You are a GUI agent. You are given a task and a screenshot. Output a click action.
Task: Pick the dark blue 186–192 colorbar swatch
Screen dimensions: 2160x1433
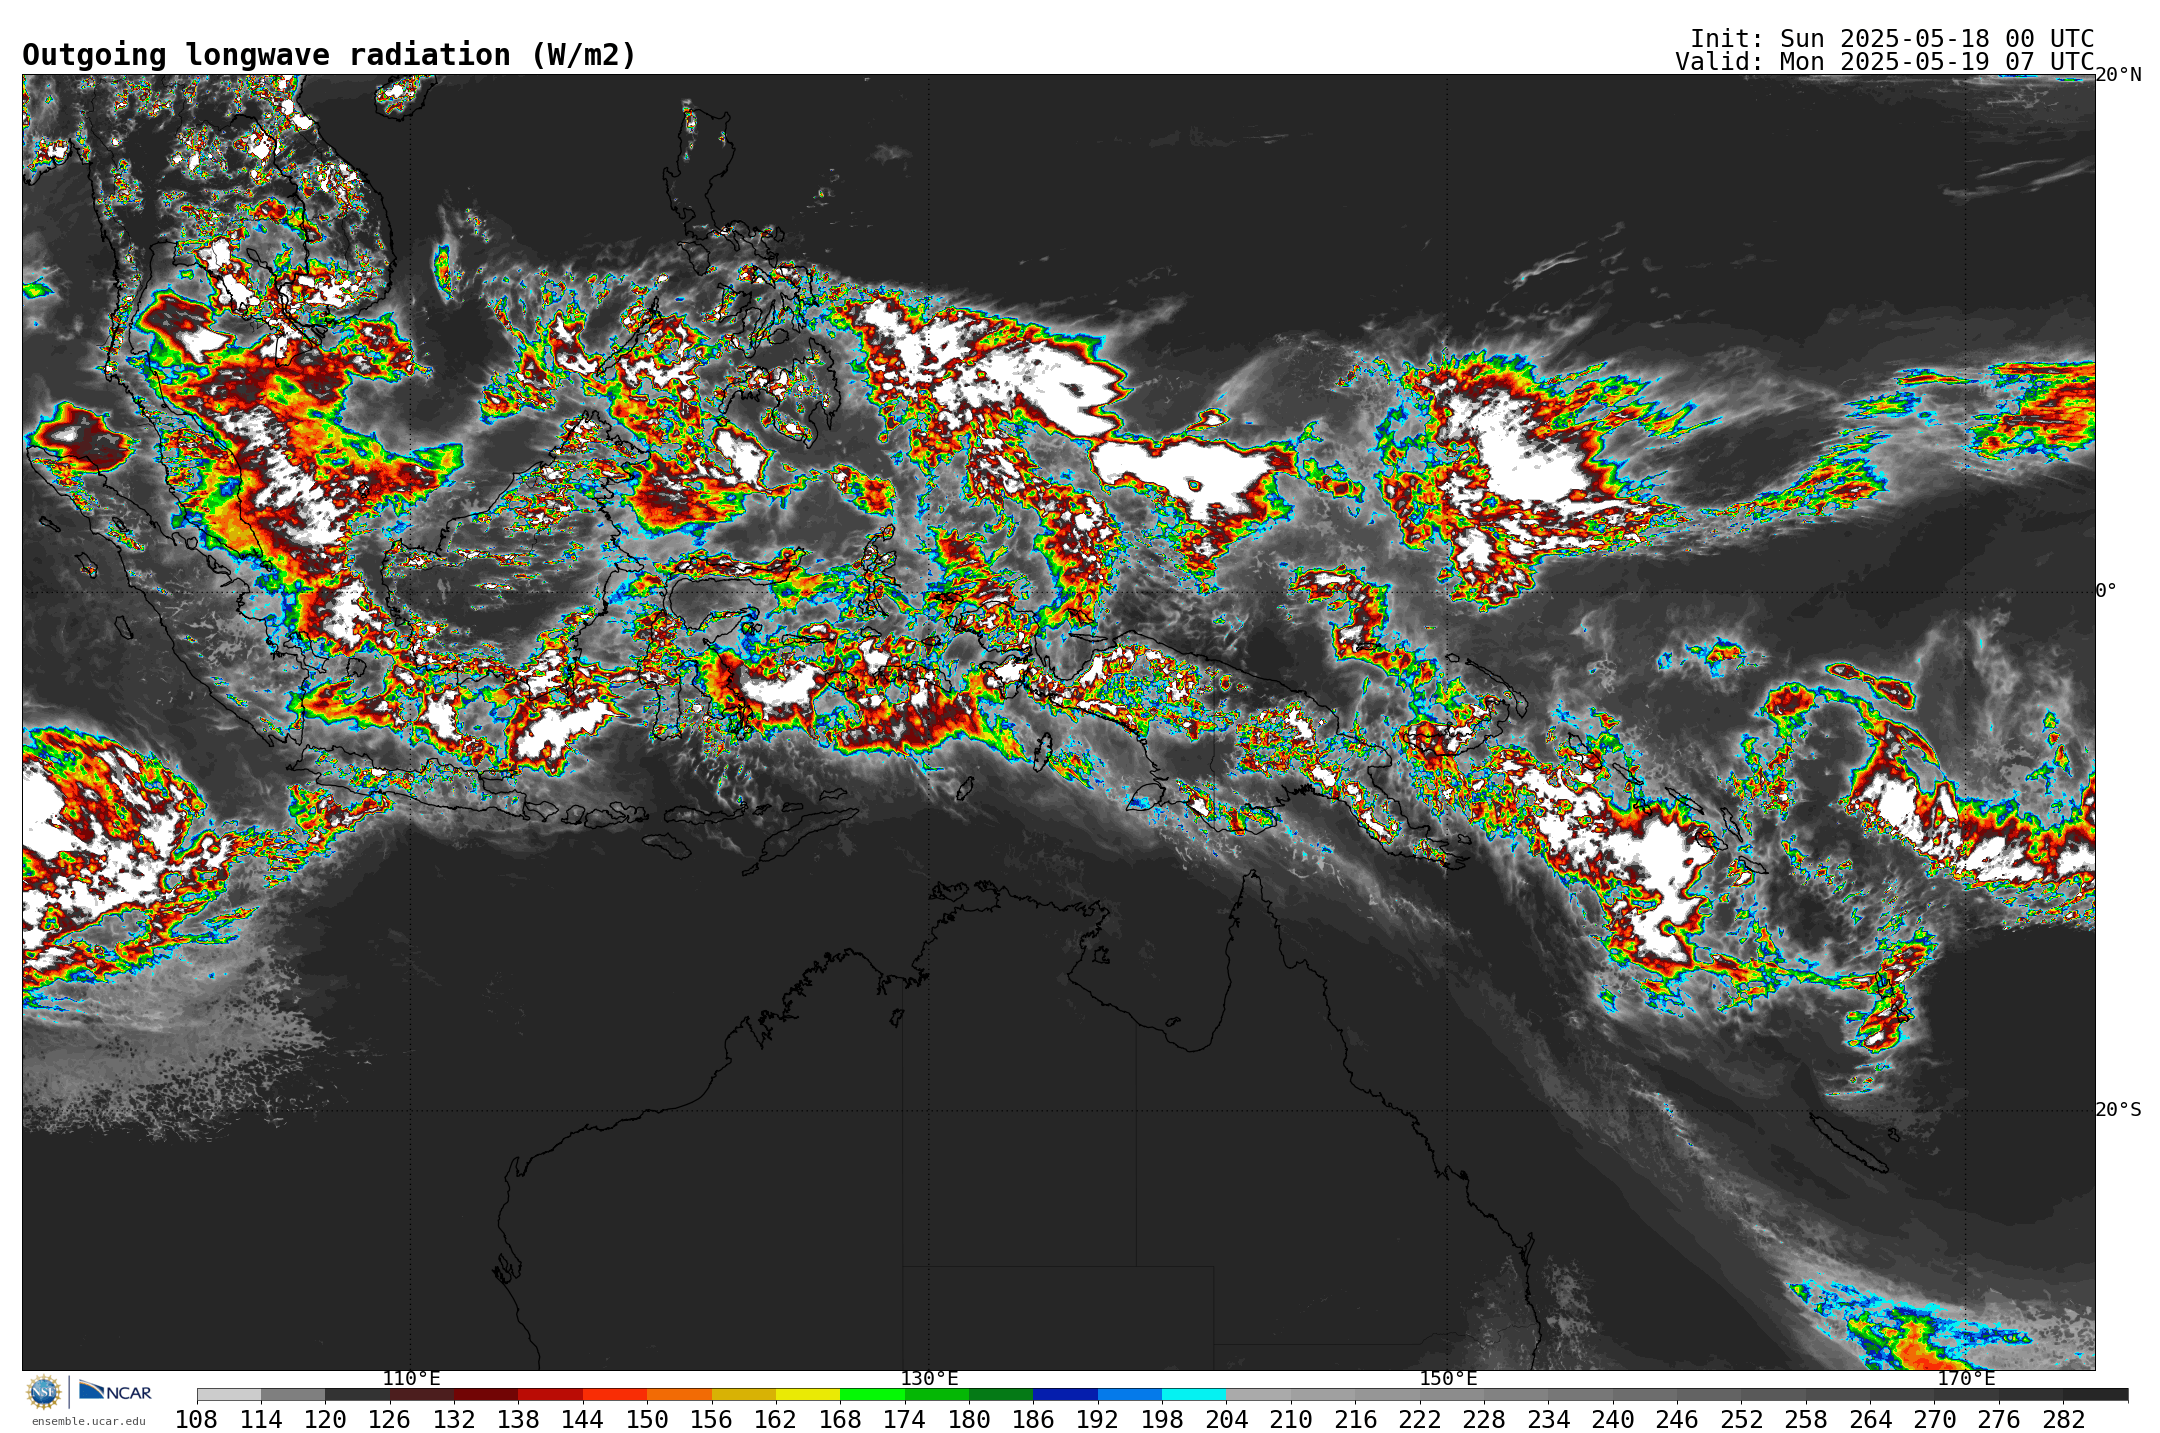click(1065, 1394)
